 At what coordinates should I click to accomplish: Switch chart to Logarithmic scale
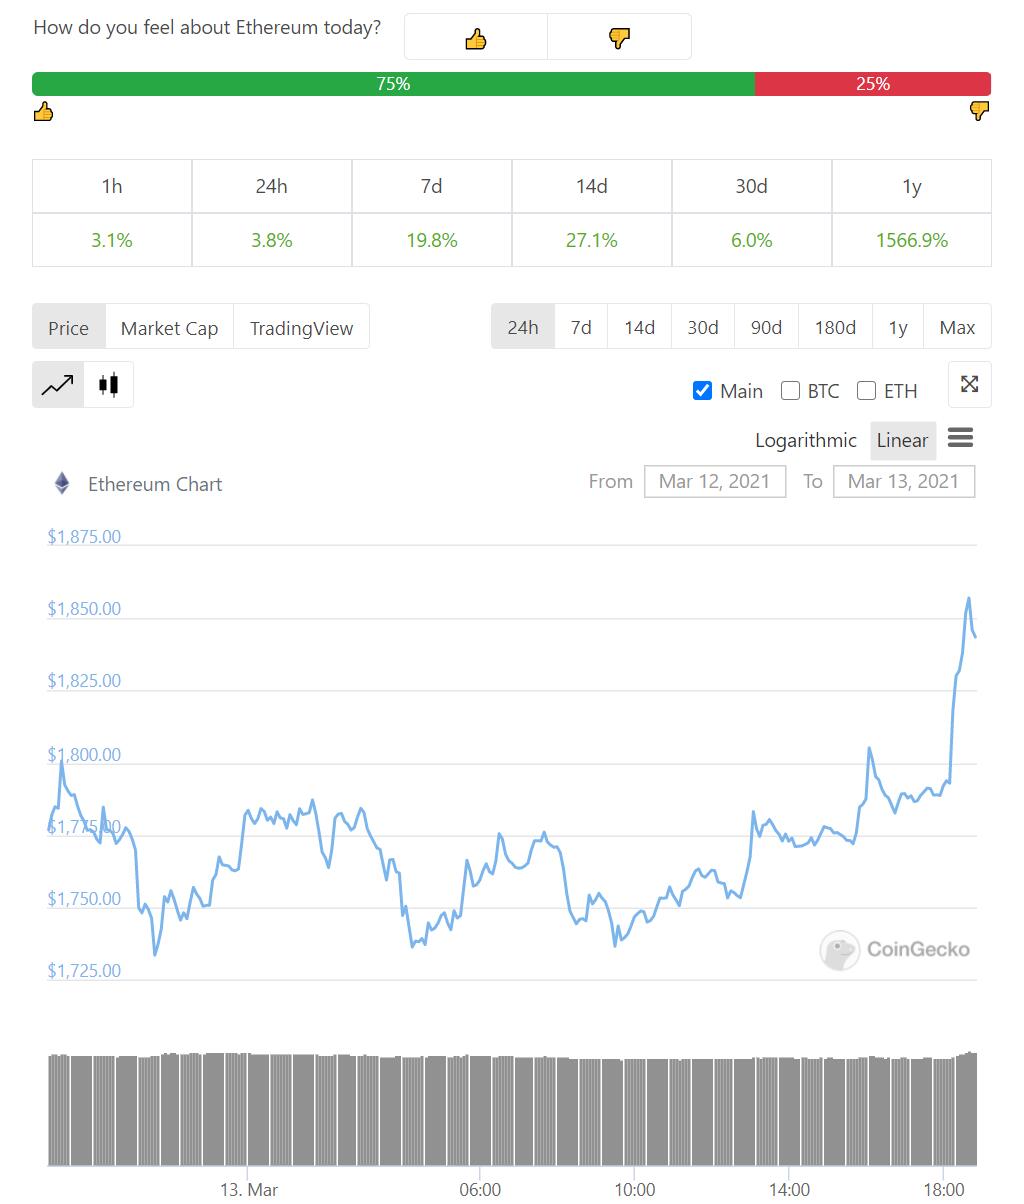click(806, 440)
